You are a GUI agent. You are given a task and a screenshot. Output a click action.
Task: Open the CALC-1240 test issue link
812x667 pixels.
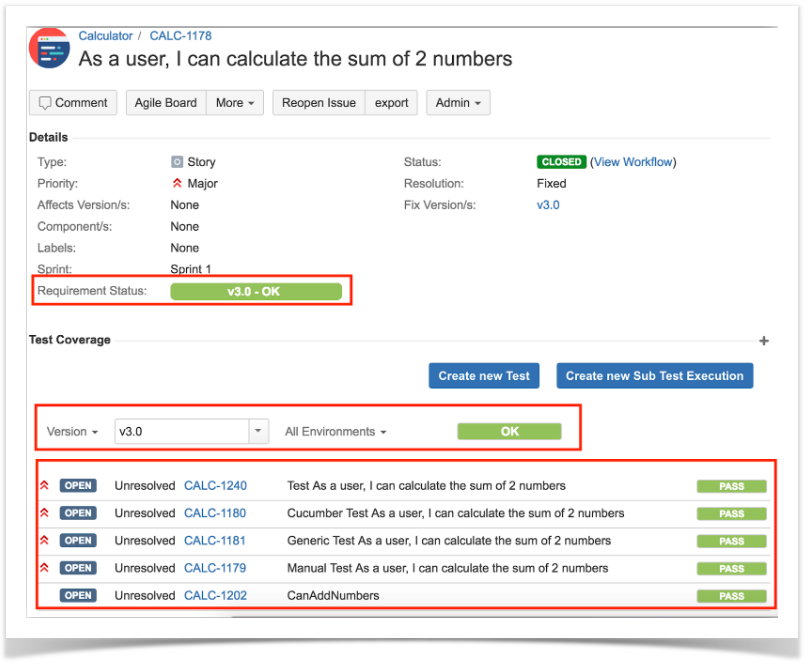click(215, 486)
